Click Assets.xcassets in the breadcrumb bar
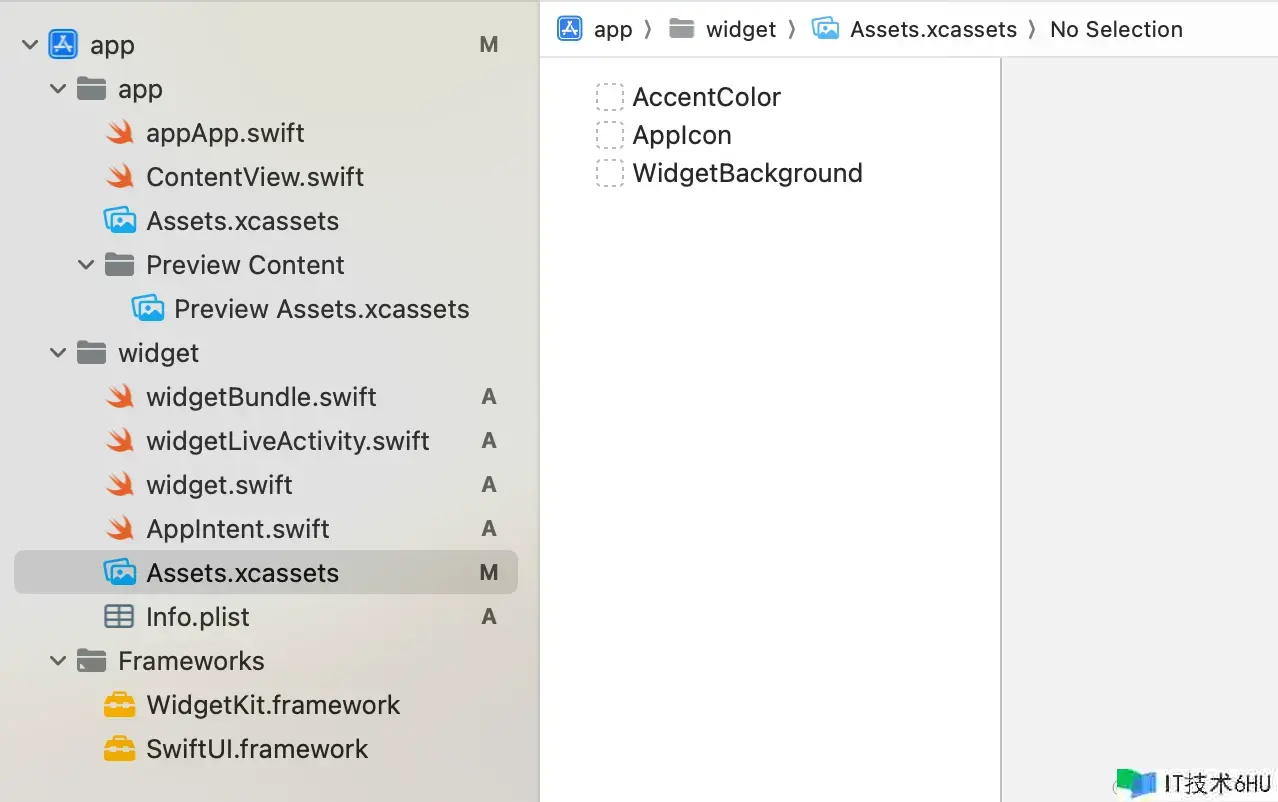The width and height of the screenshot is (1278, 802). tap(932, 29)
